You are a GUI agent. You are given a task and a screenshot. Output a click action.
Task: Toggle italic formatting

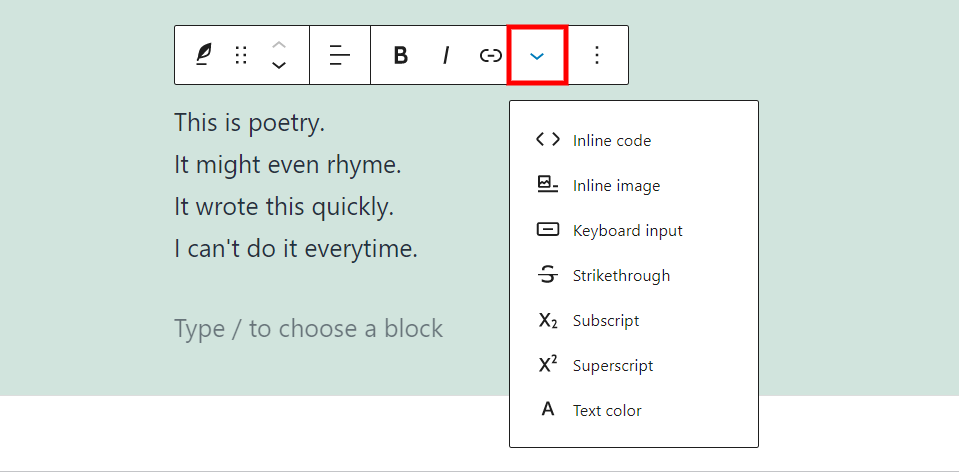click(446, 55)
